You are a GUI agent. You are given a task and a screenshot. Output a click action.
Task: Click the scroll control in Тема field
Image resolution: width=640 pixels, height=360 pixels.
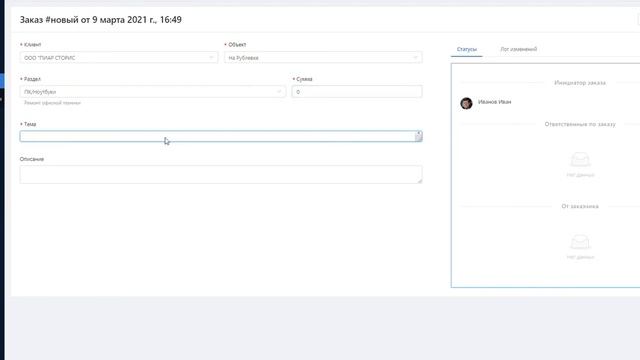[x=419, y=136]
